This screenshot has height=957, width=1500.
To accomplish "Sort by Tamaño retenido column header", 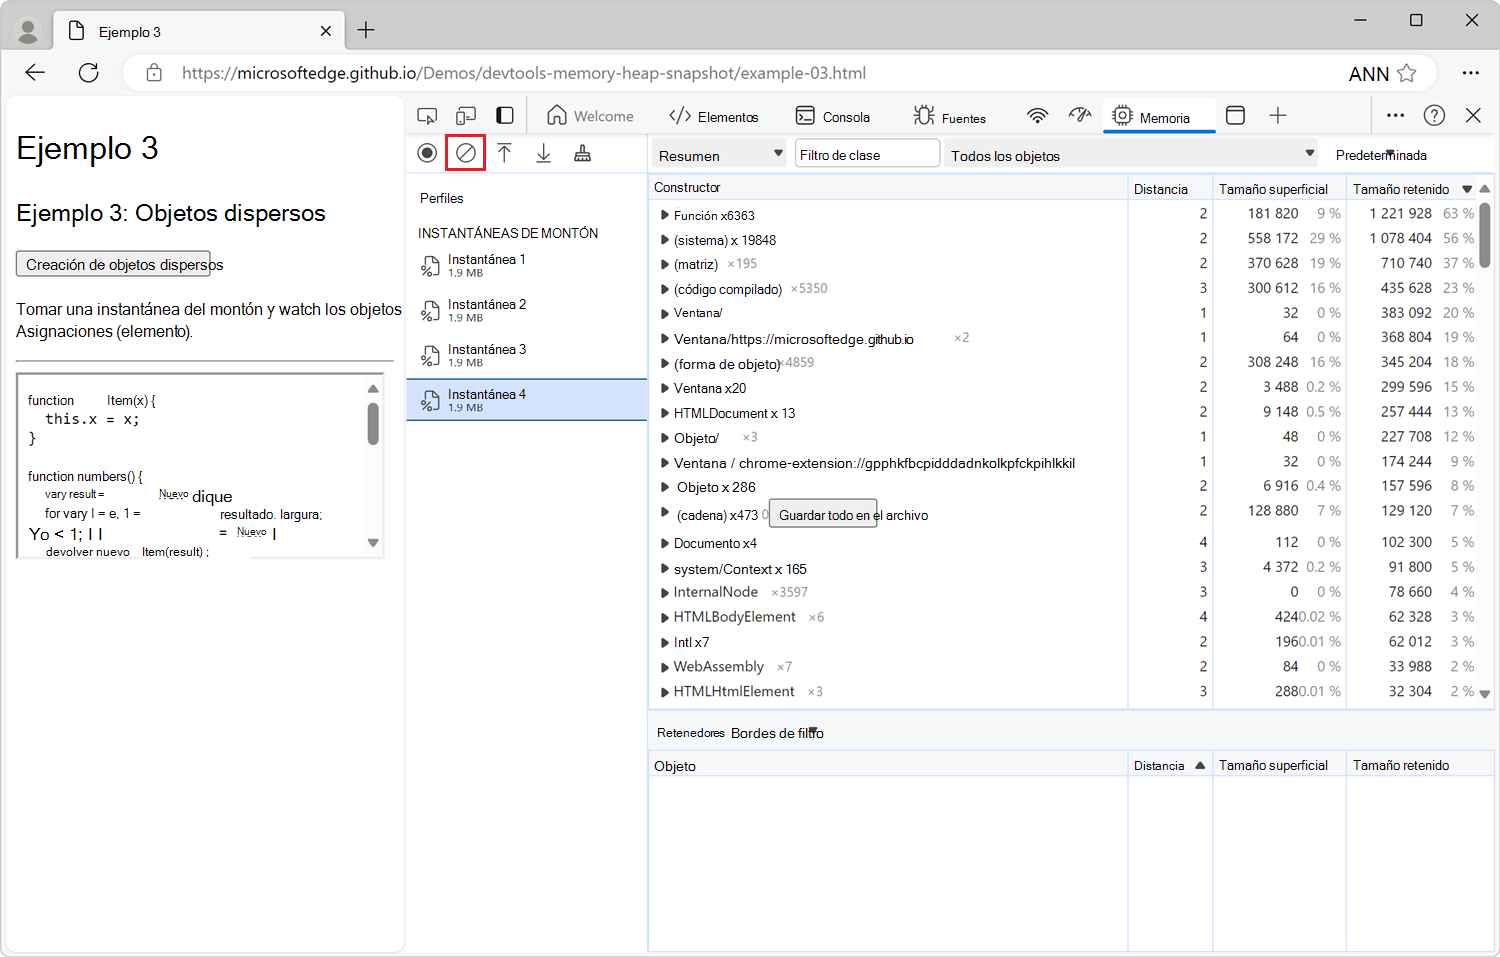I will pyautogui.click(x=1411, y=189).
